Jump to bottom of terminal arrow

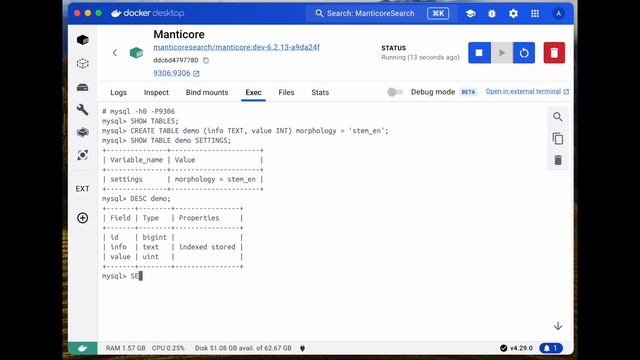coord(558,326)
